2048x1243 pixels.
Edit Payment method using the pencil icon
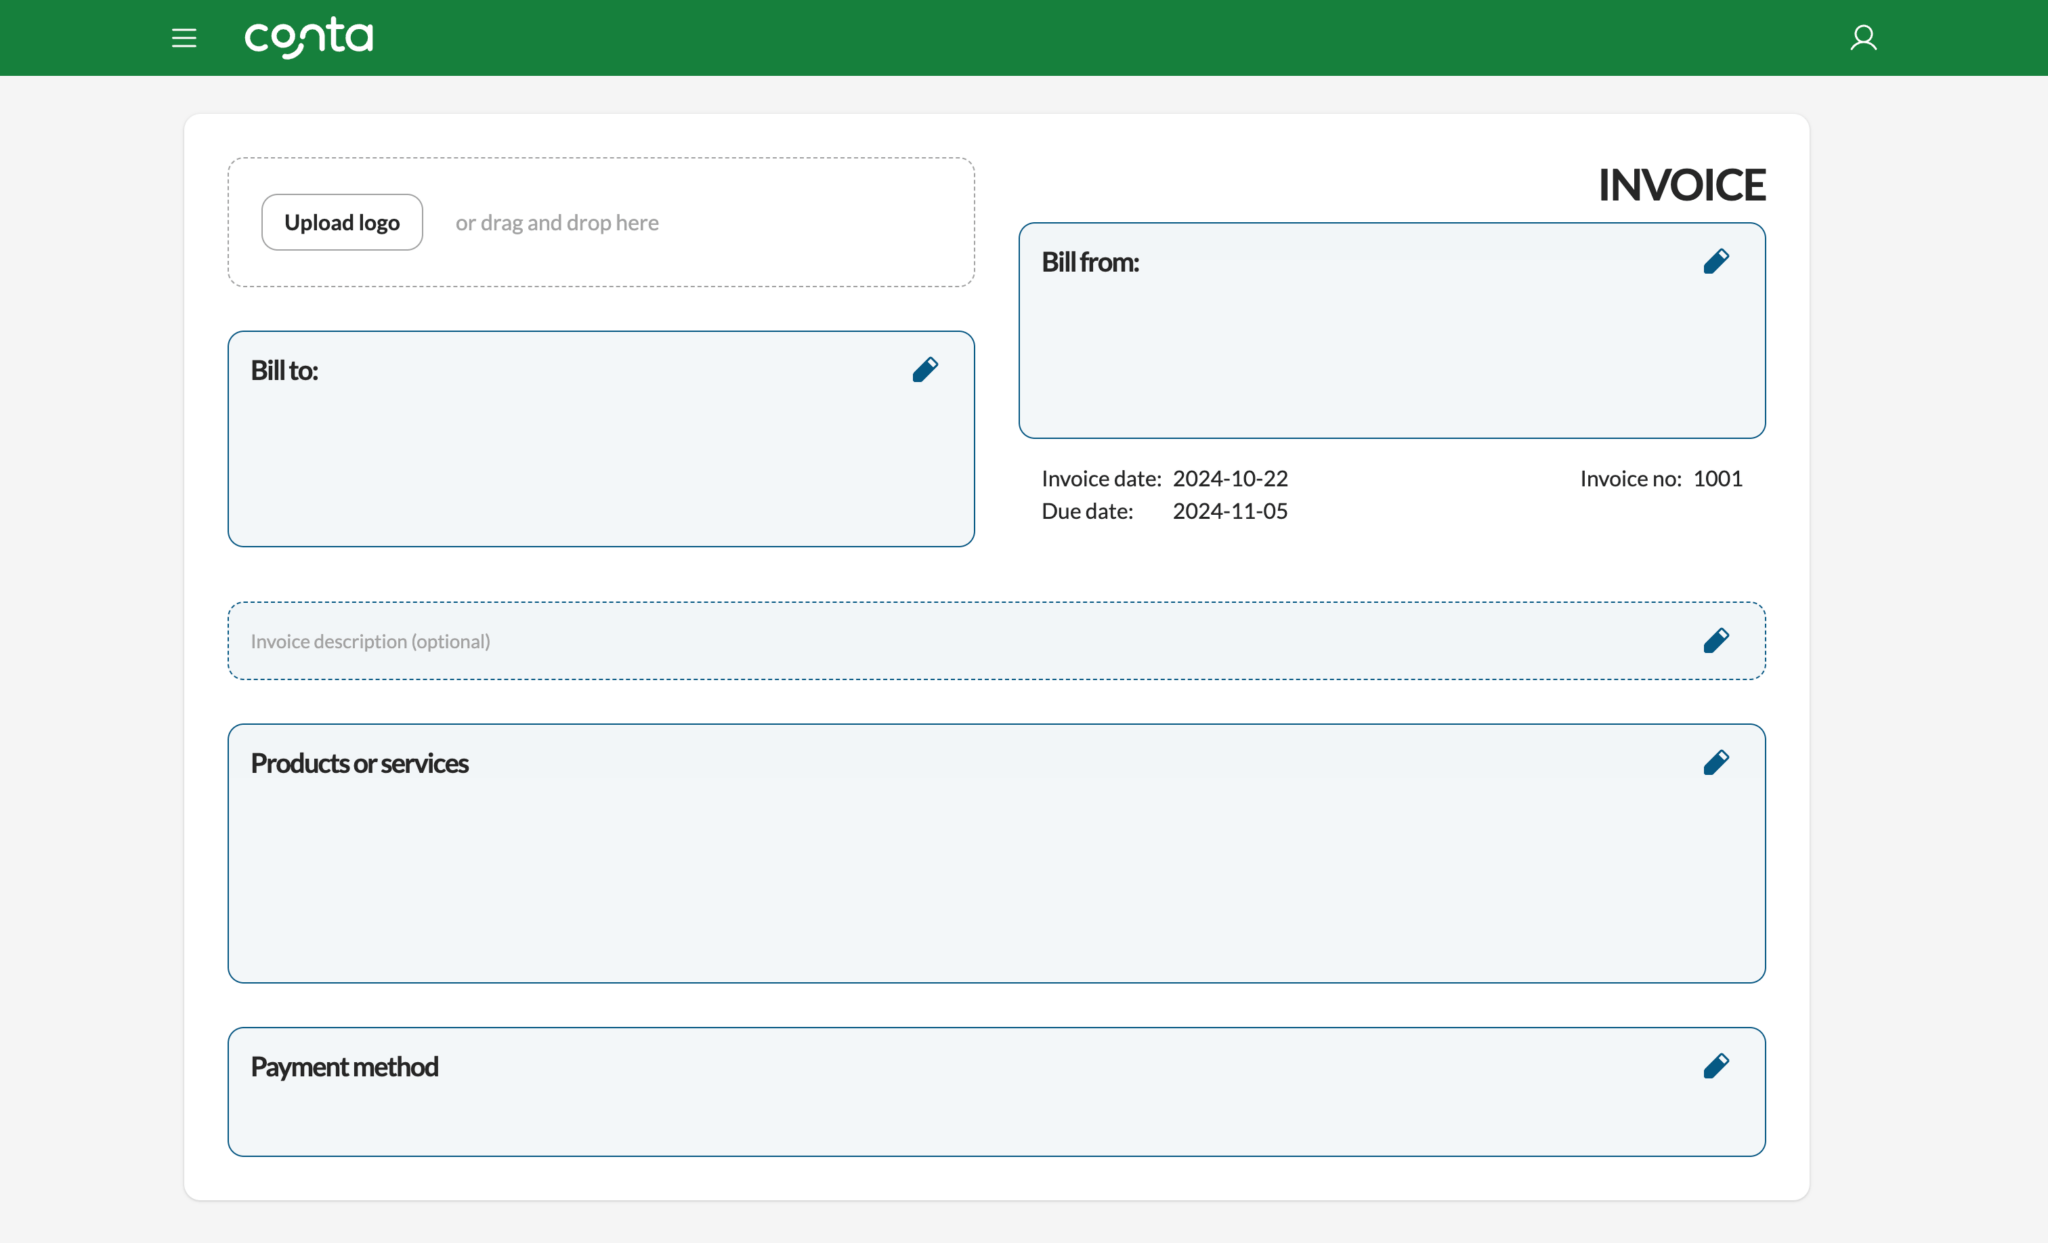(1716, 1066)
